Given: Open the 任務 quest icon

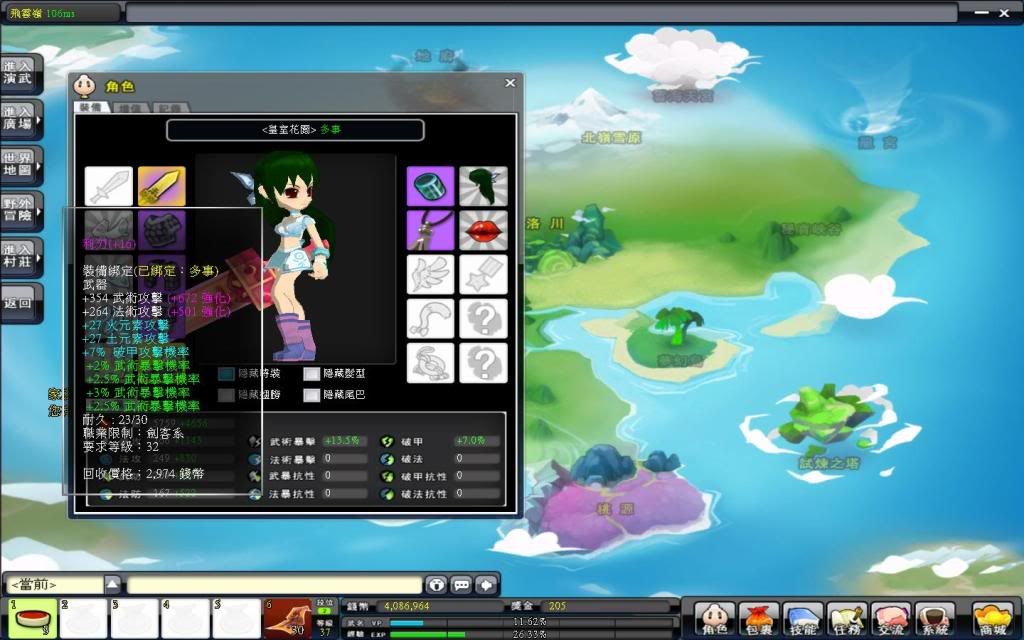Looking at the screenshot, I should click(846, 618).
